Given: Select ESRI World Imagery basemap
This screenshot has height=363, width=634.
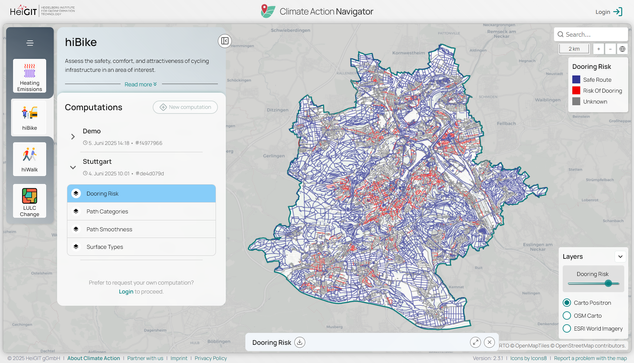Looking at the screenshot, I should [567, 329].
